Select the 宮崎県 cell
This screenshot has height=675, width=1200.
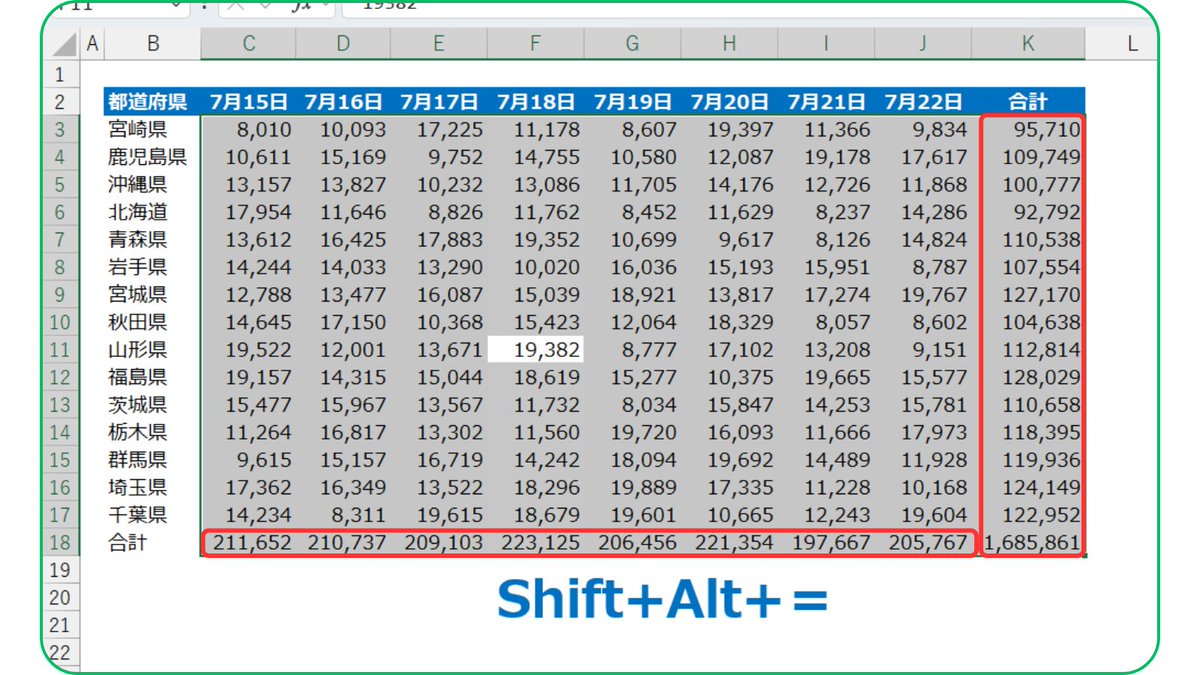coord(153,129)
